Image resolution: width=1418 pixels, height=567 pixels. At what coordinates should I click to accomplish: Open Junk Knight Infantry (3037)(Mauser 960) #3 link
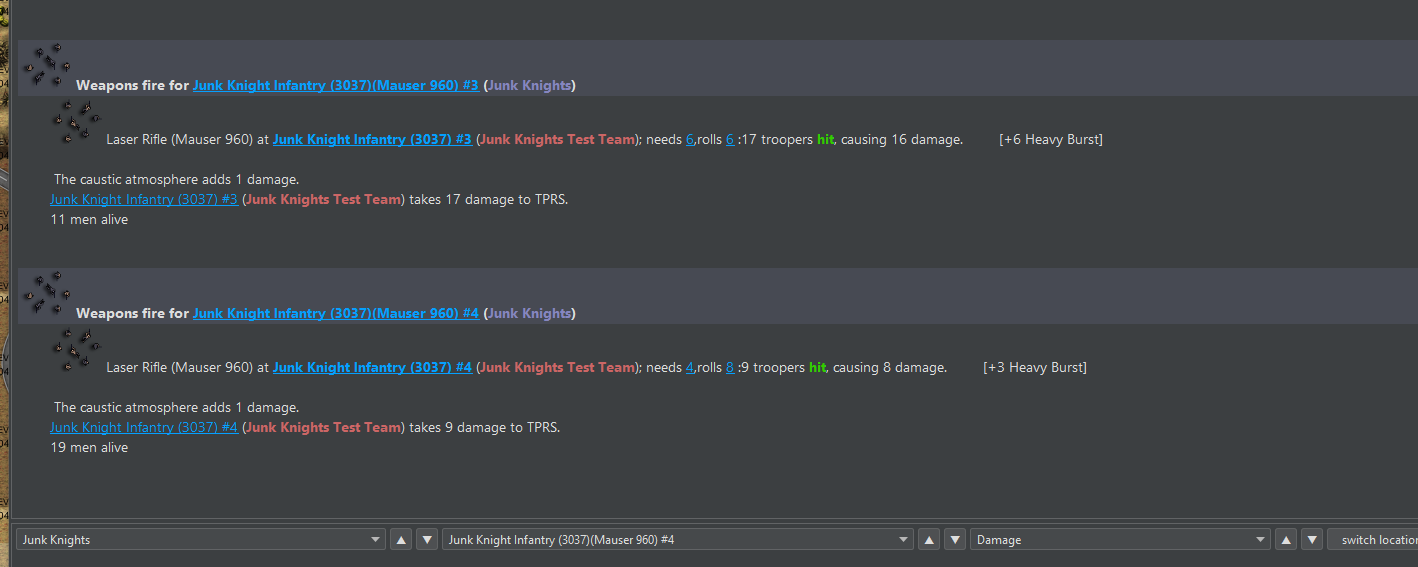pyautogui.click(x=336, y=86)
